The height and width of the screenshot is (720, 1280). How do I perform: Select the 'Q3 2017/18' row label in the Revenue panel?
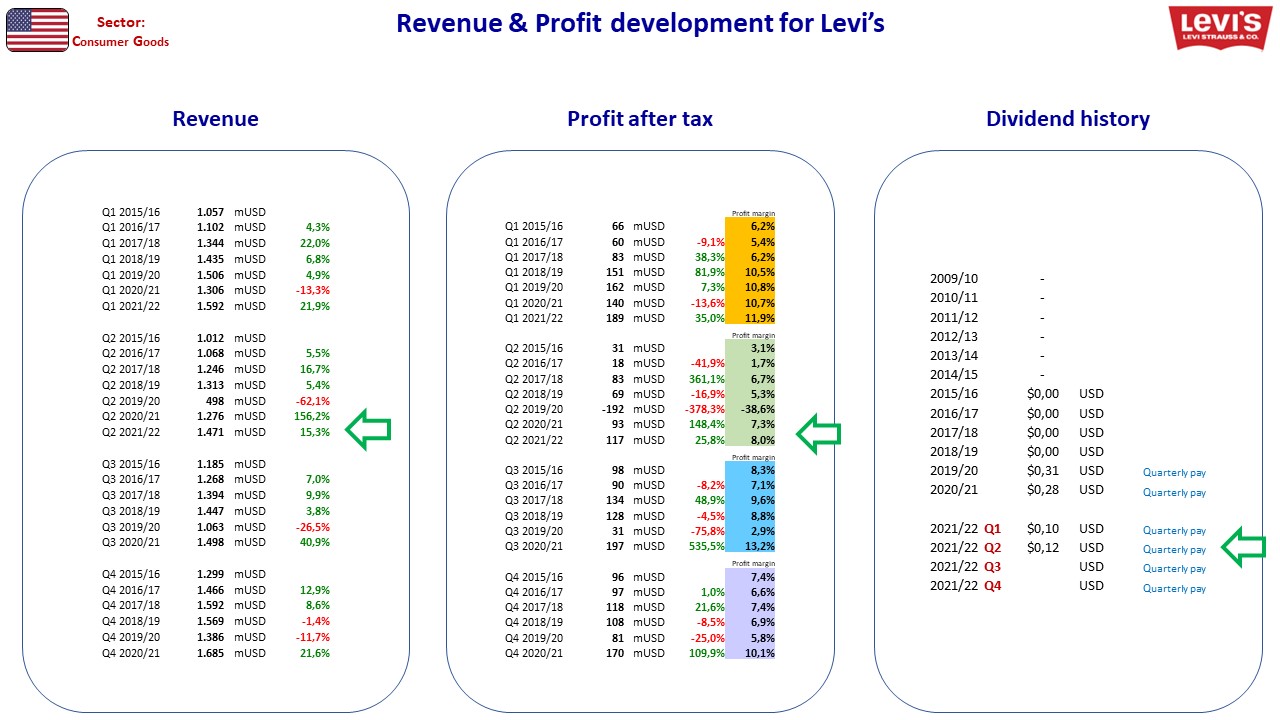[x=131, y=495]
